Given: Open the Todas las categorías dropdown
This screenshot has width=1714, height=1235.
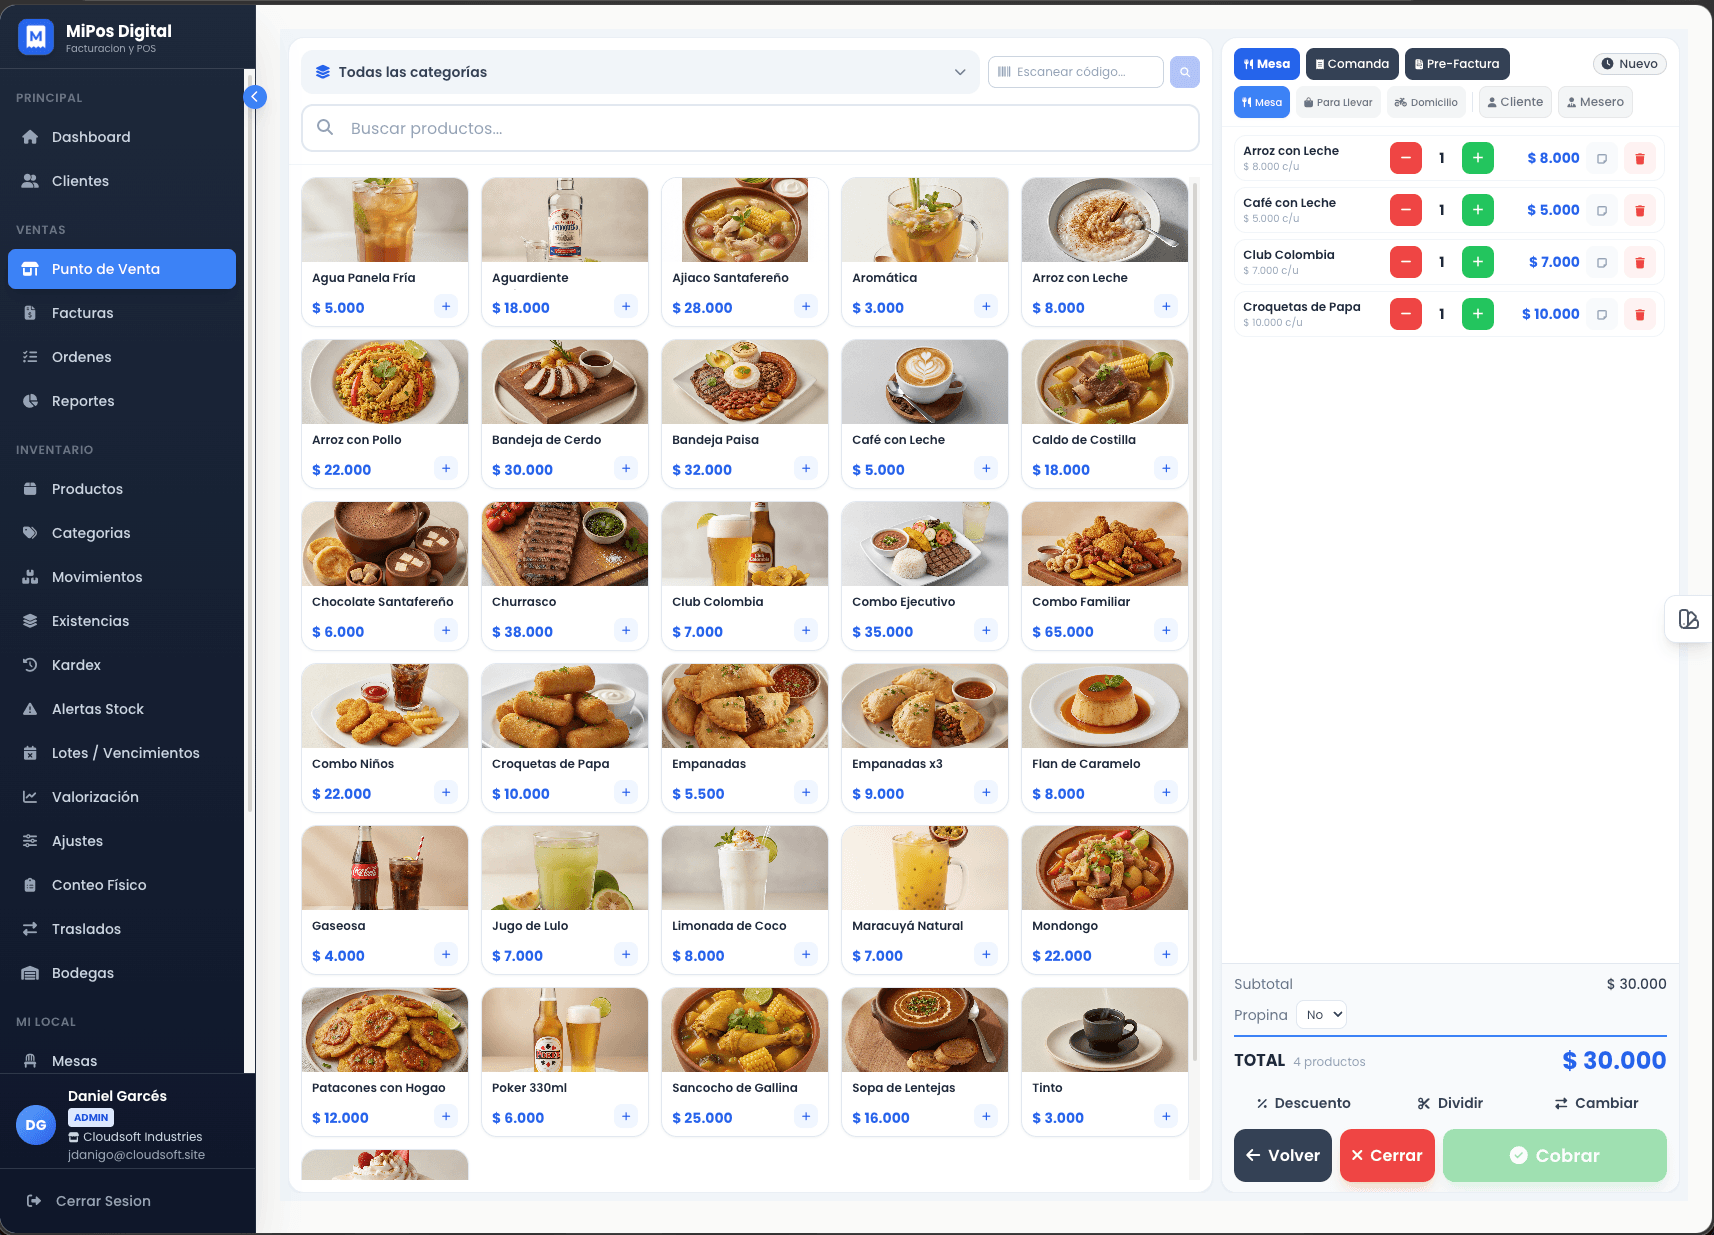Looking at the screenshot, I should pos(640,72).
